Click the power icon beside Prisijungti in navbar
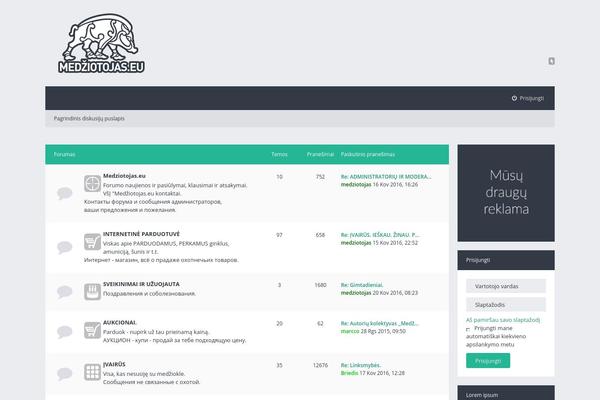Screen dimensions: 600x400 514,98
